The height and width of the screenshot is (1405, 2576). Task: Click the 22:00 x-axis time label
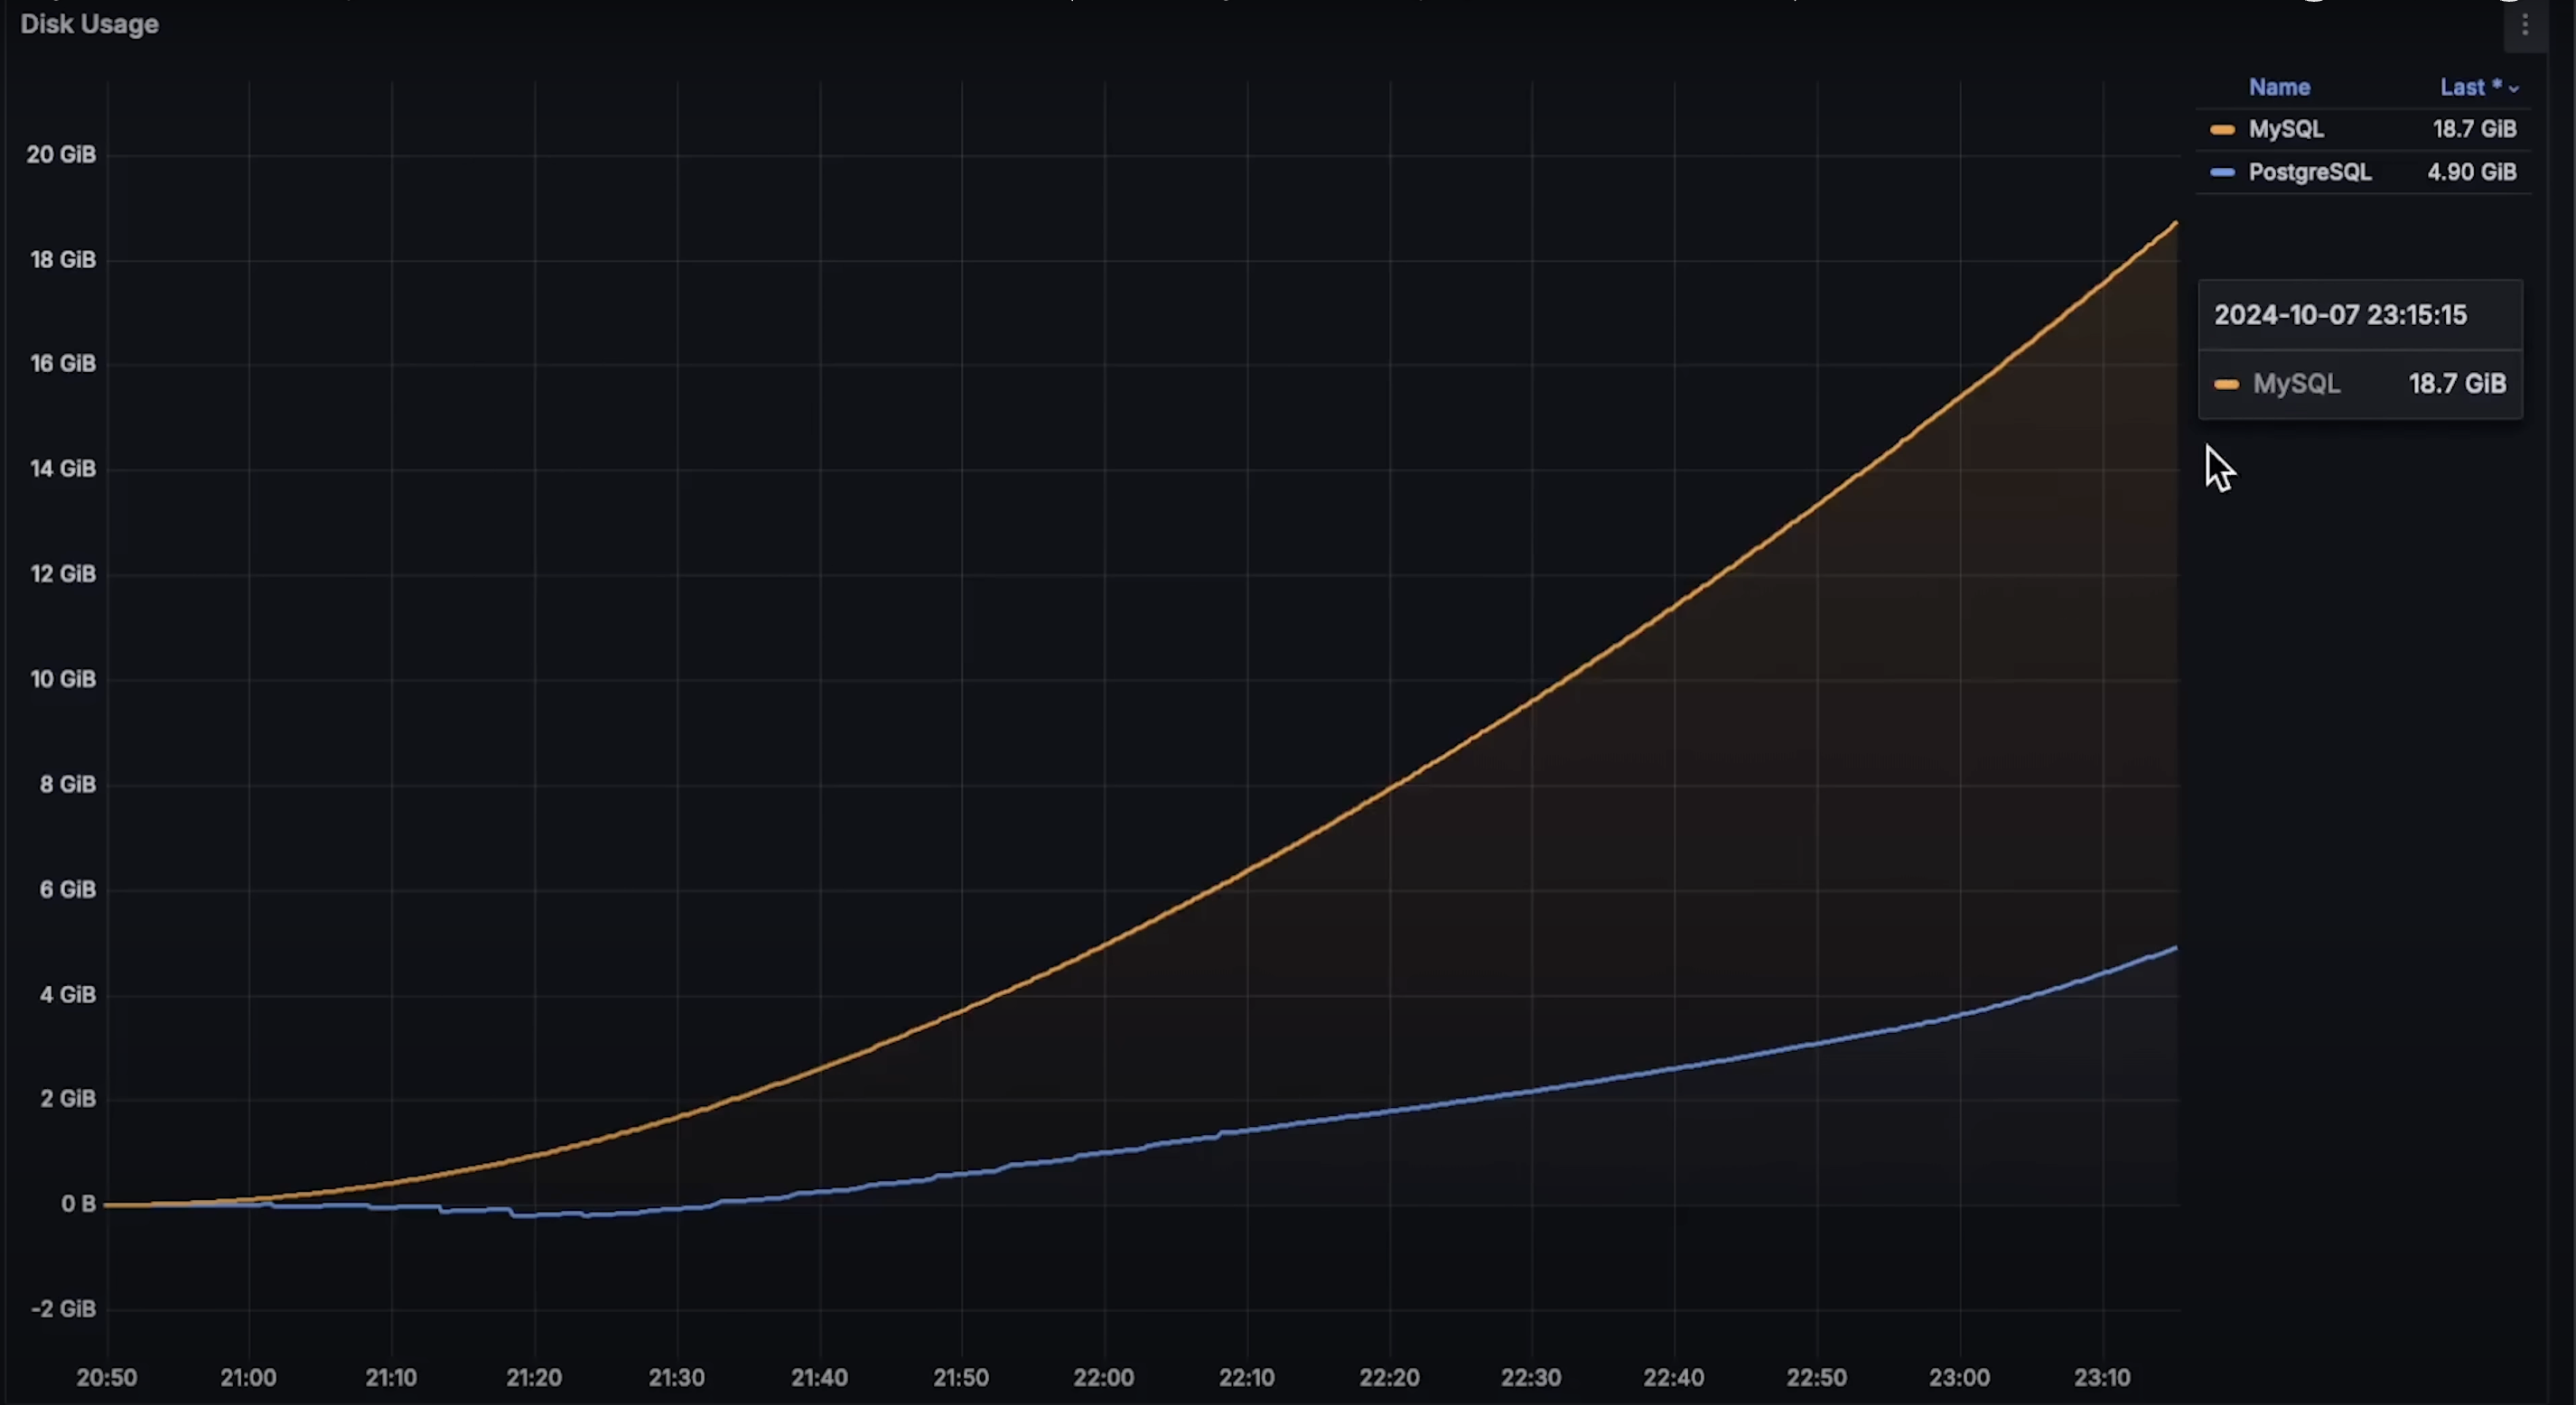pos(1103,1377)
